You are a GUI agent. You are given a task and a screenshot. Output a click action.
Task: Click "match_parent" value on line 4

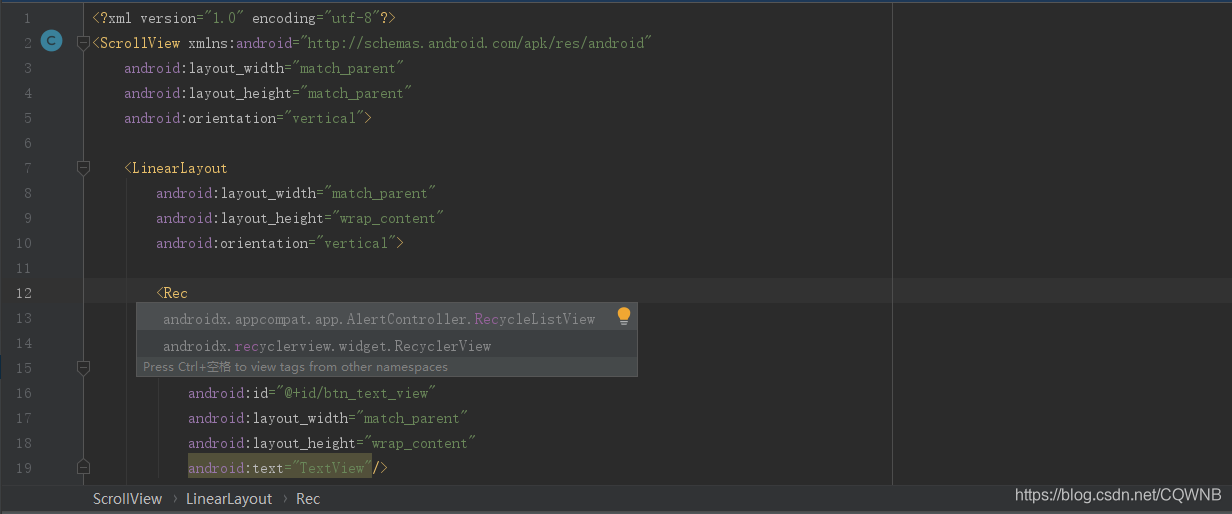pos(356,93)
